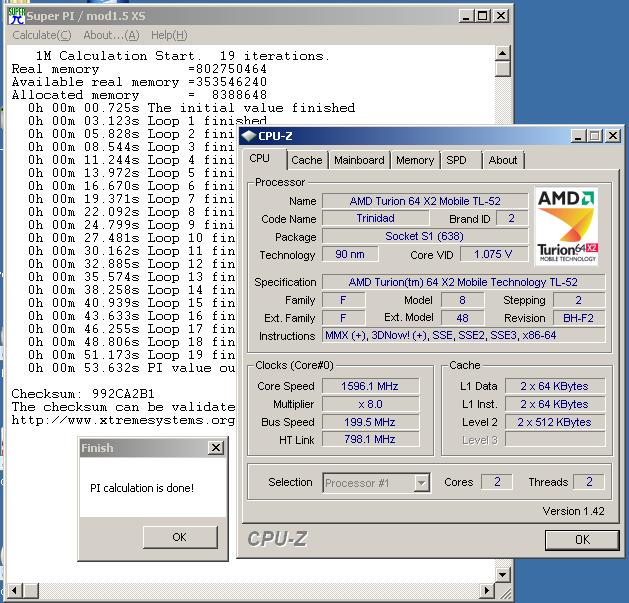
Task: Open the About...(A) menu in Super PI
Action: coord(111,35)
